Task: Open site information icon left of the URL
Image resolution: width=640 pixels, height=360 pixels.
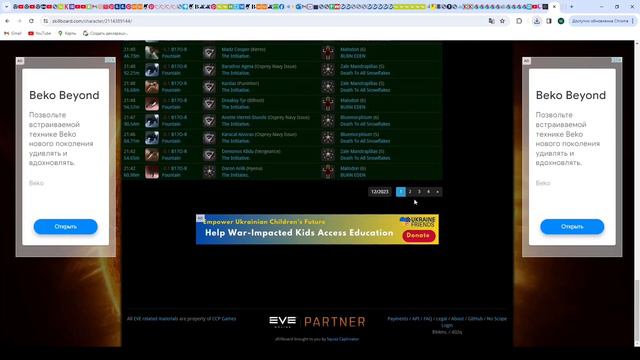Action: pyautogui.click(x=45, y=21)
